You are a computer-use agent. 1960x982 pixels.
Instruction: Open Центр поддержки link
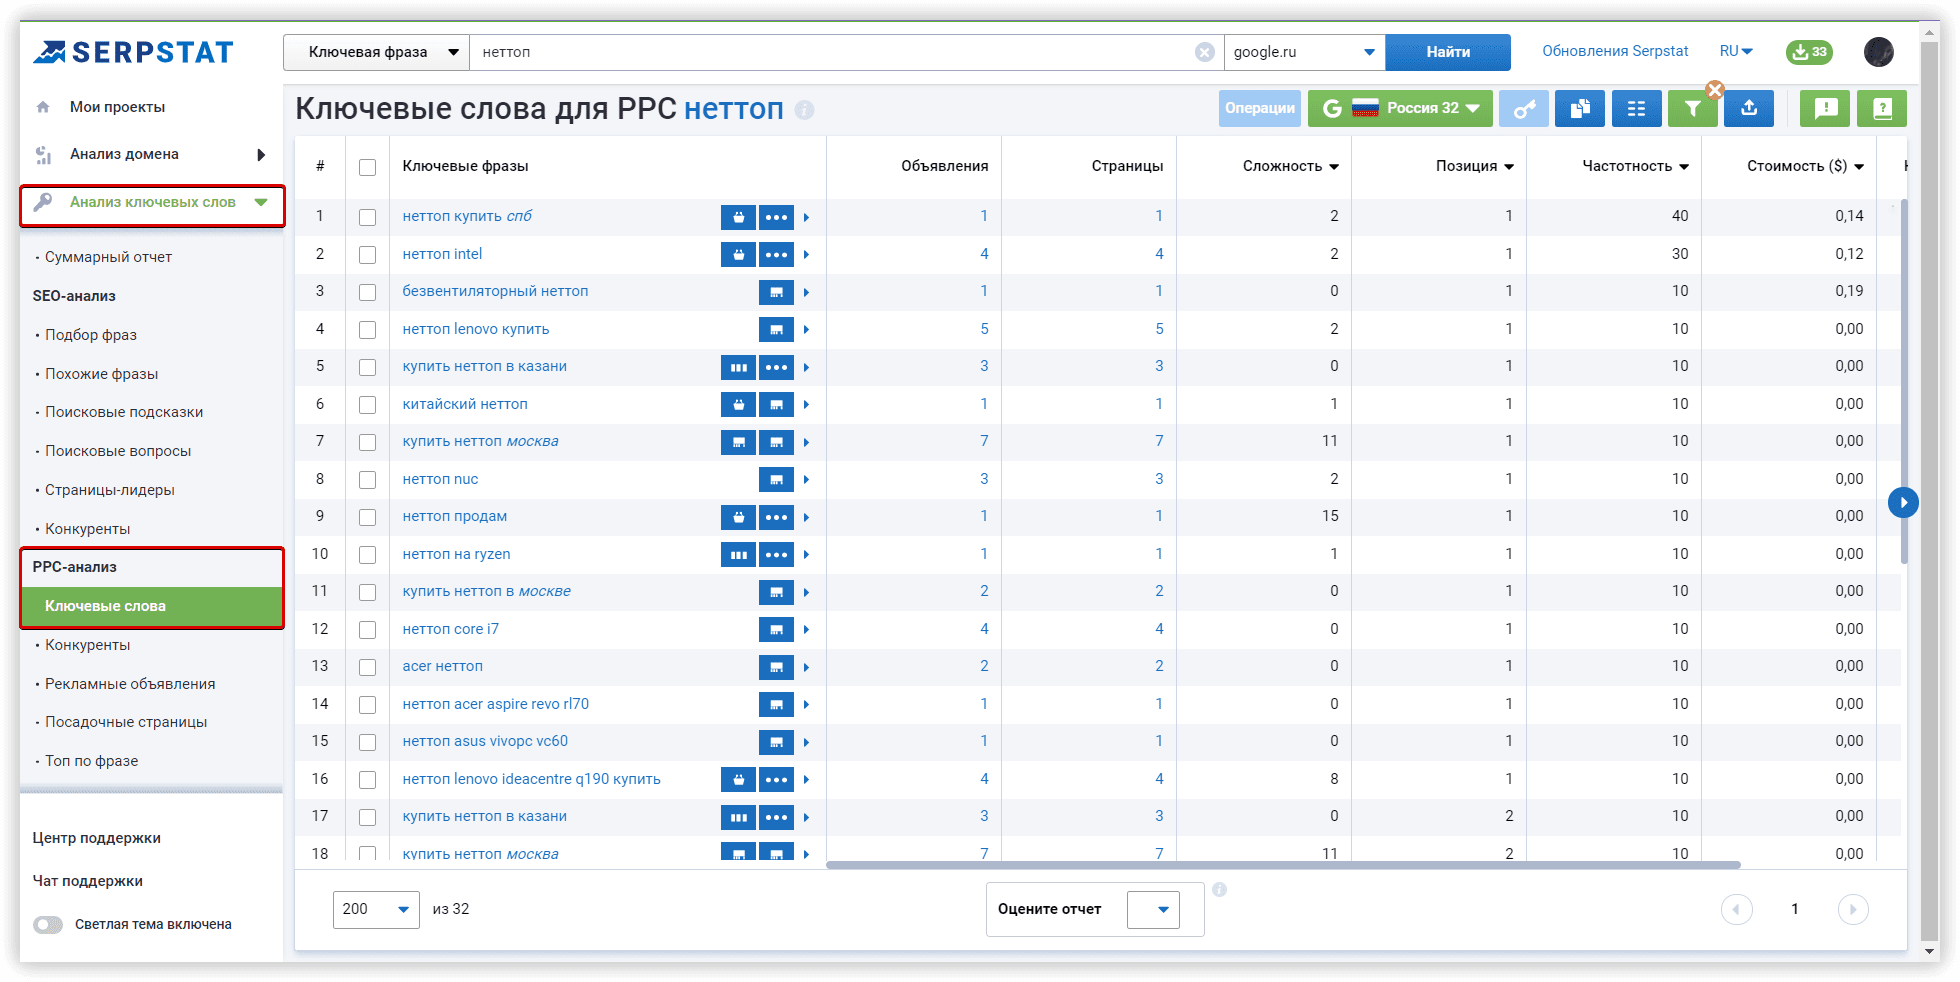click(x=96, y=838)
